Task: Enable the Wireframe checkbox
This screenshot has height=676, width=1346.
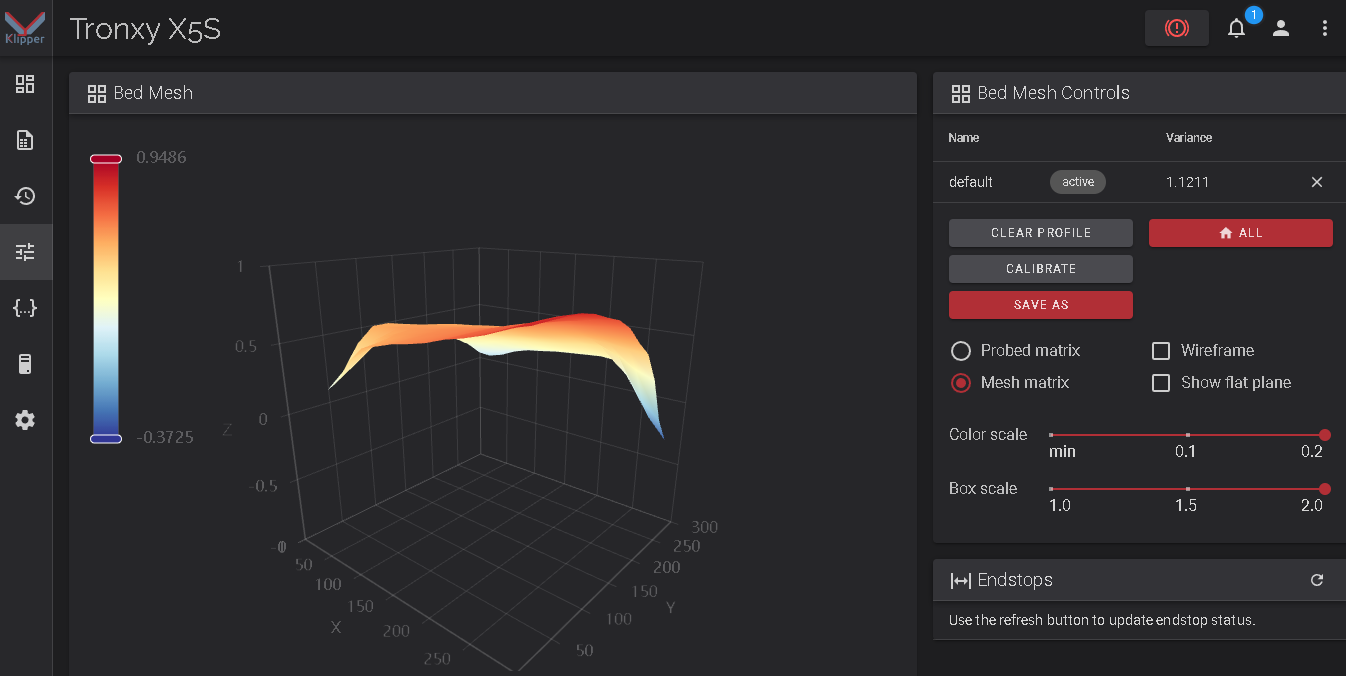Action: pos(1161,351)
